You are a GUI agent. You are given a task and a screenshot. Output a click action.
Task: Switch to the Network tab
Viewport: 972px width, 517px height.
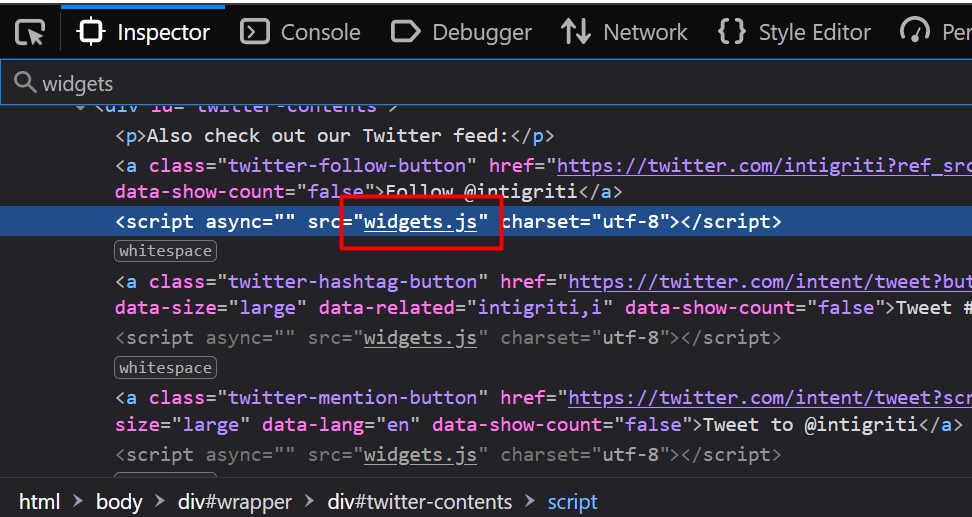point(624,32)
